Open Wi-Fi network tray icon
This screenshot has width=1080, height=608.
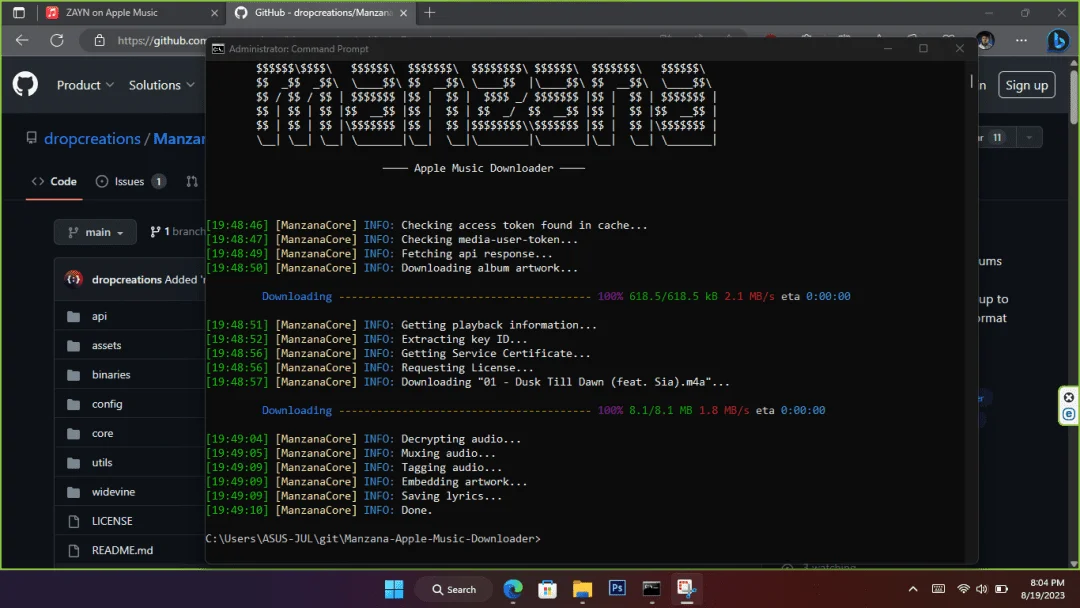[x=963, y=589]
